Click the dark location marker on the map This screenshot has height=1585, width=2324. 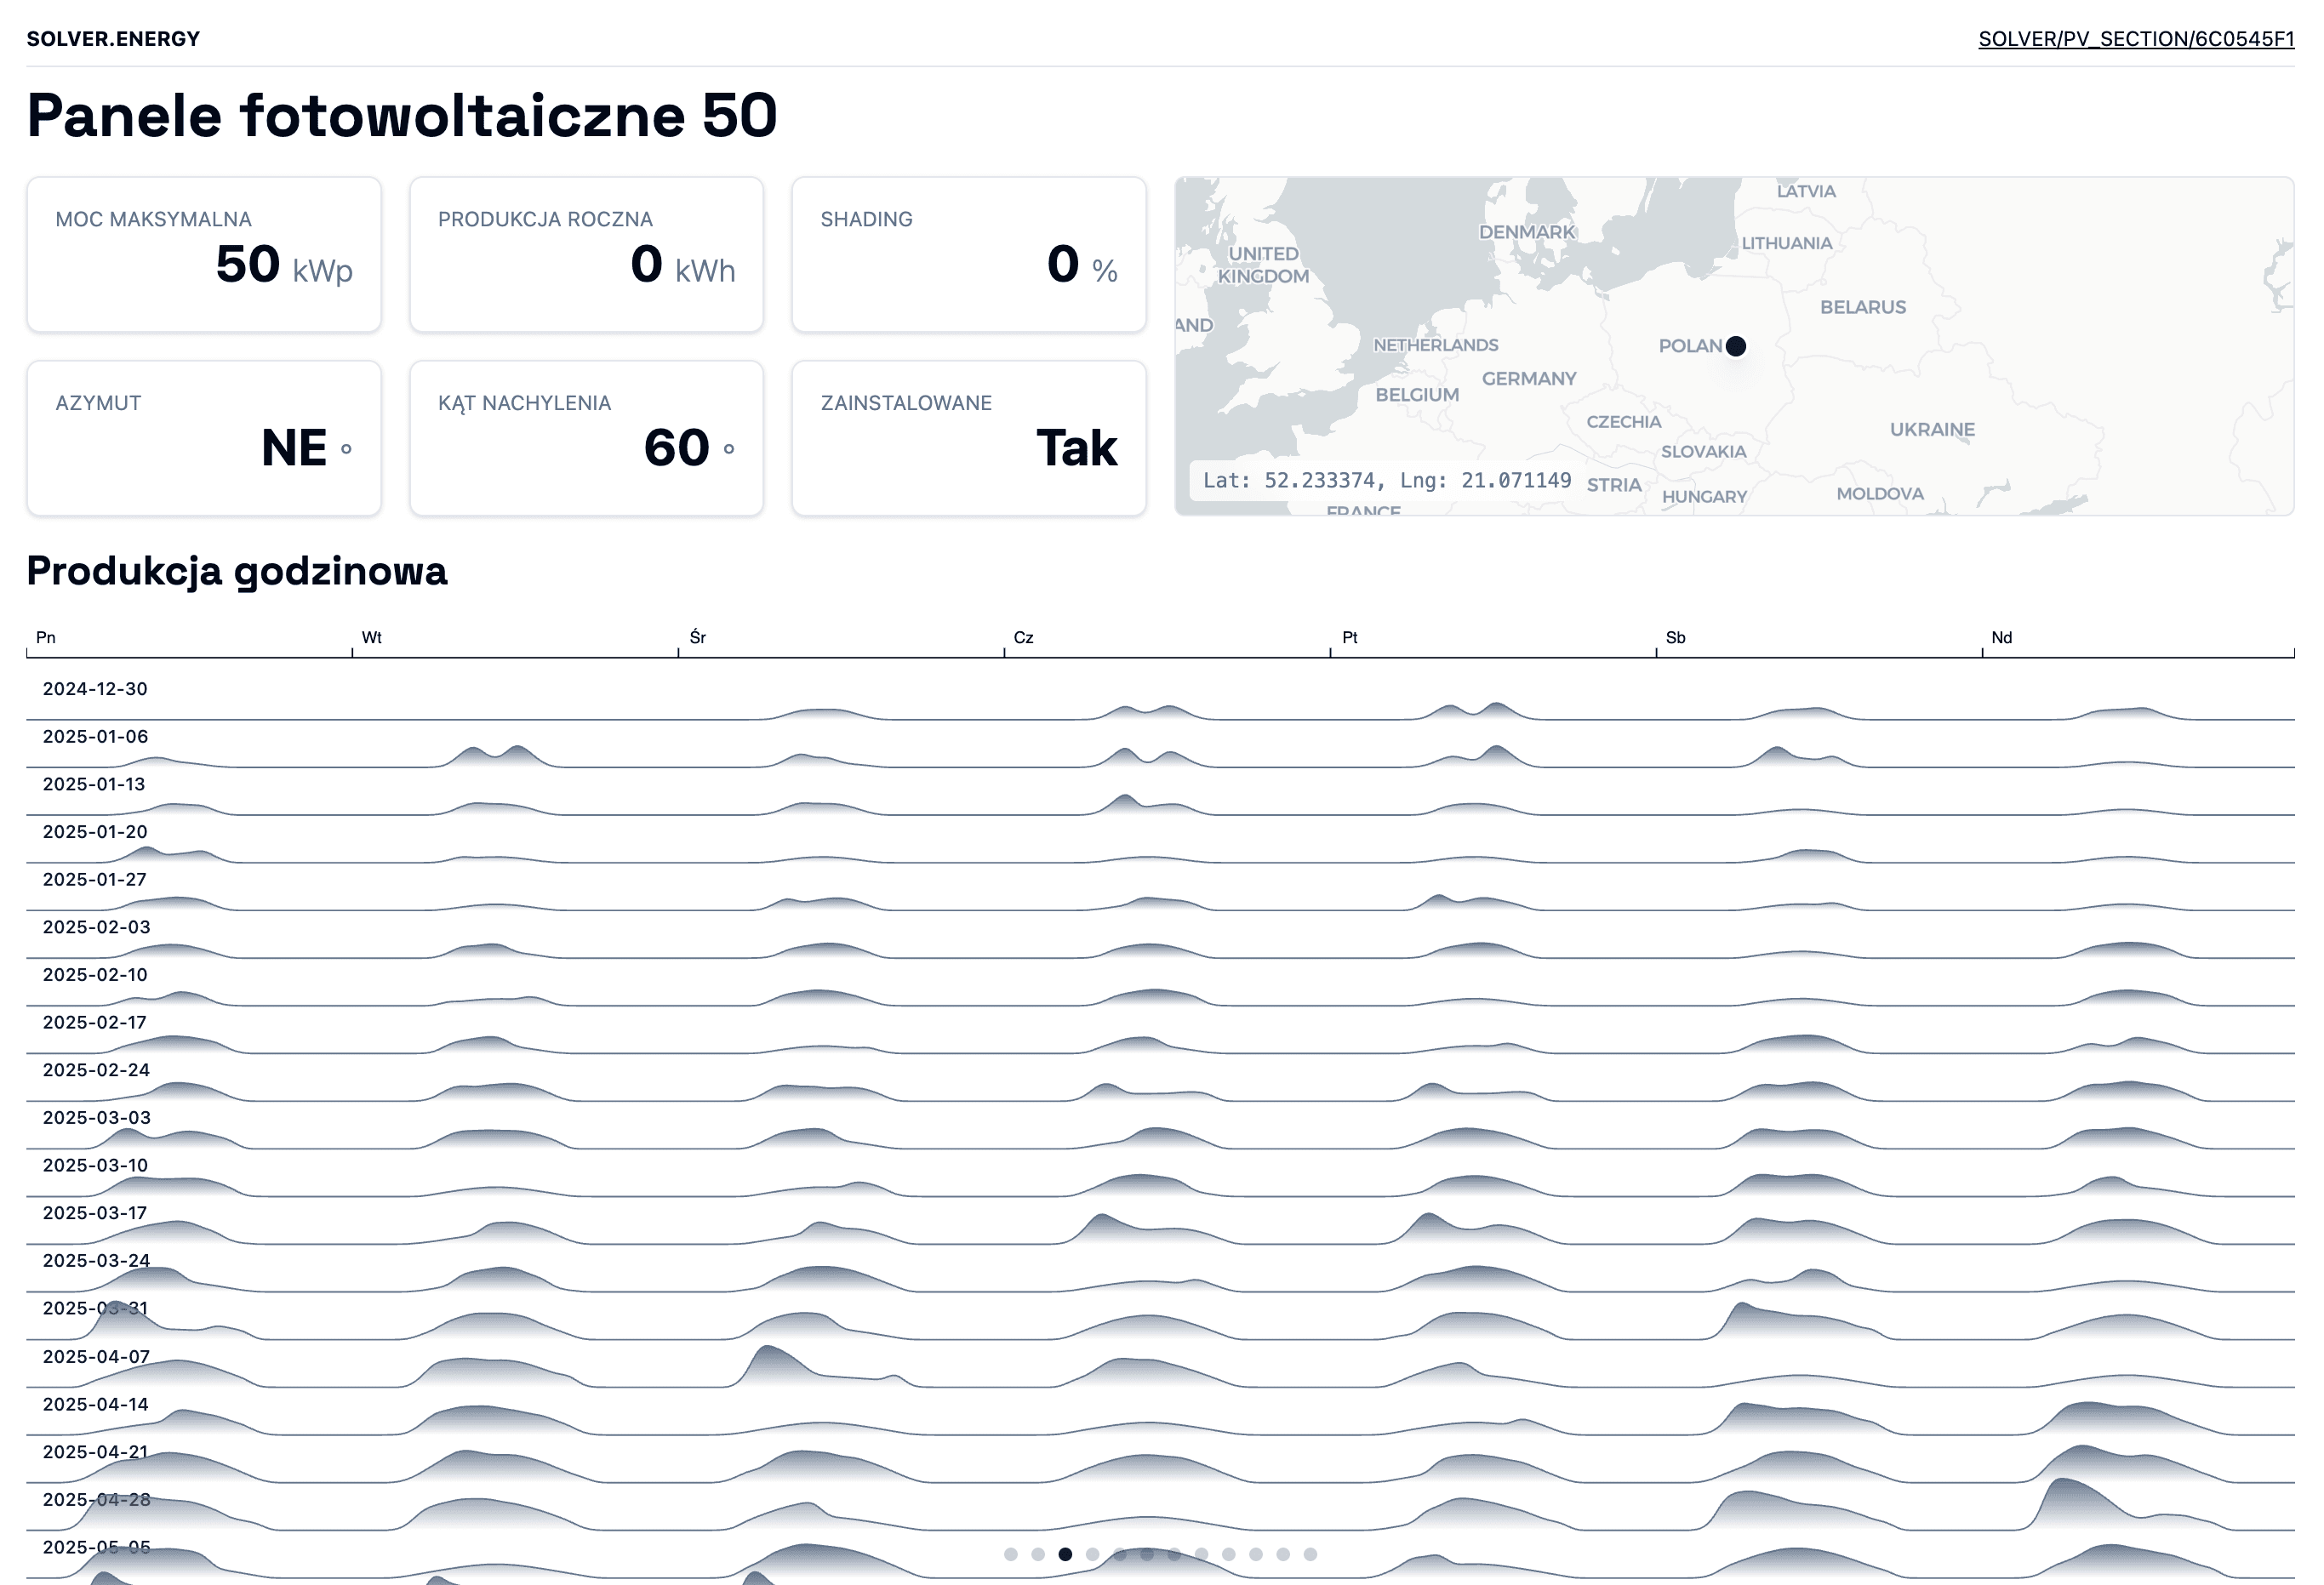click(x=1736, y=346)
